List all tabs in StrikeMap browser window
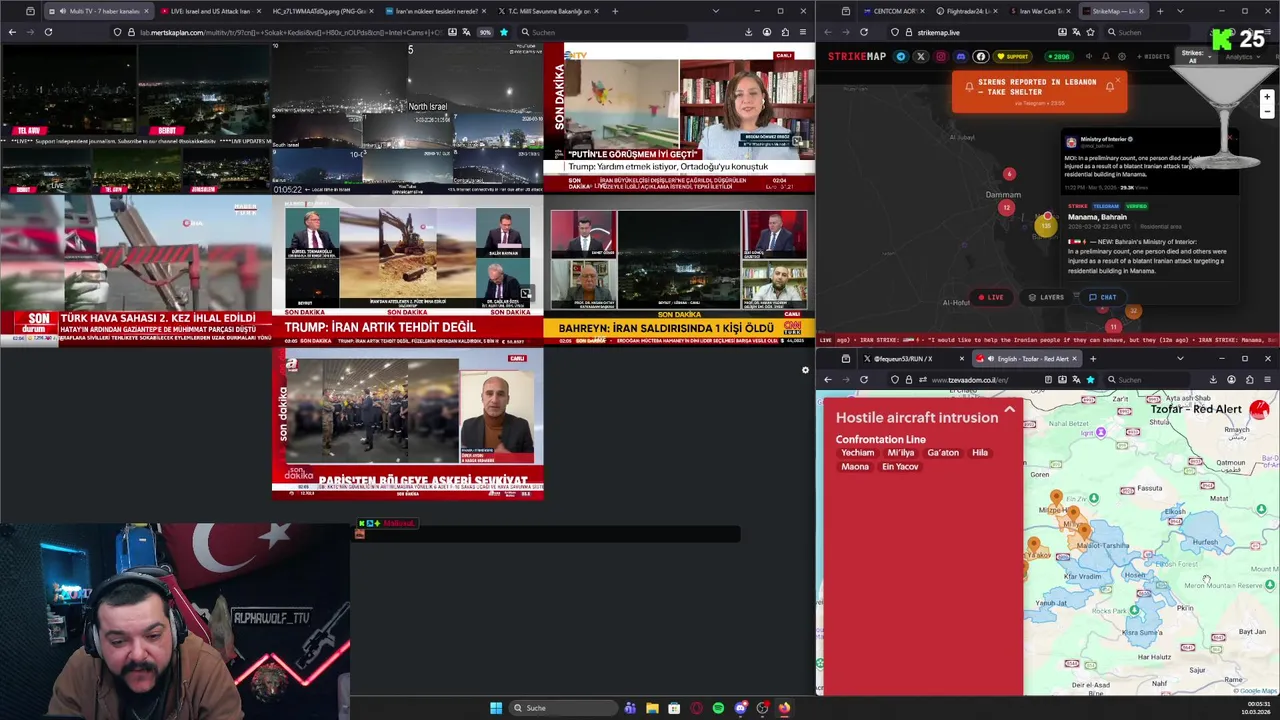The image size is (1280, 720). coord(1180,11)
